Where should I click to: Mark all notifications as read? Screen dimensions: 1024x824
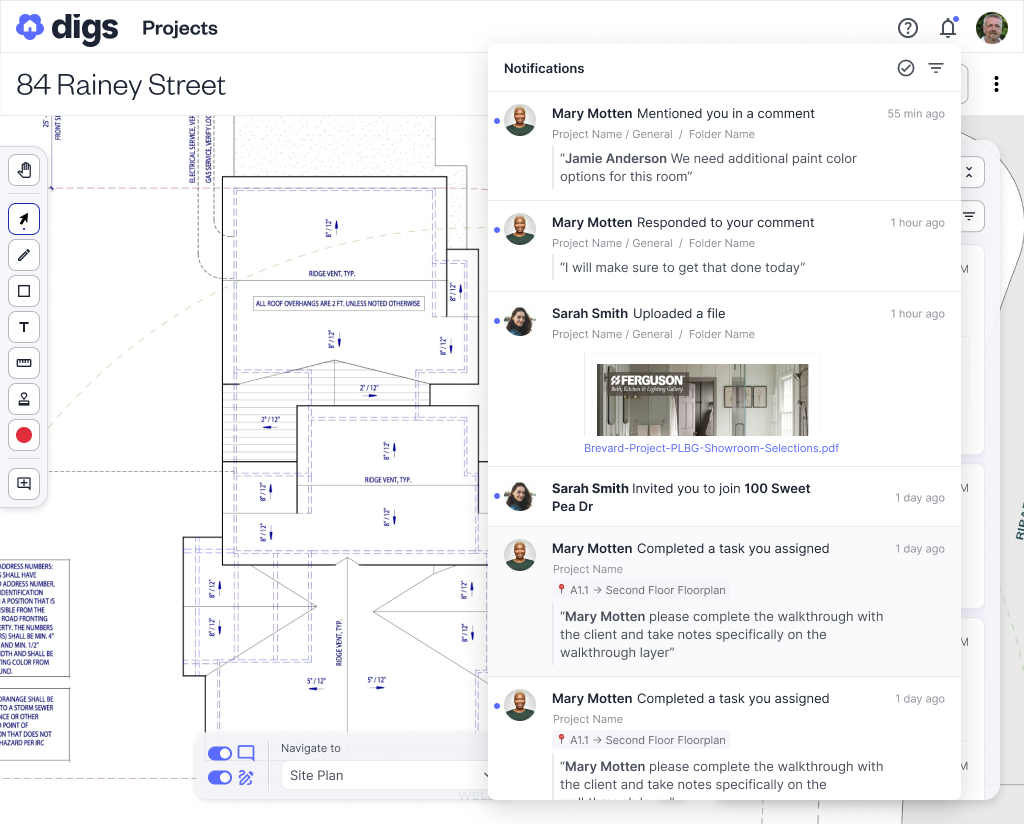coord(906,68)
